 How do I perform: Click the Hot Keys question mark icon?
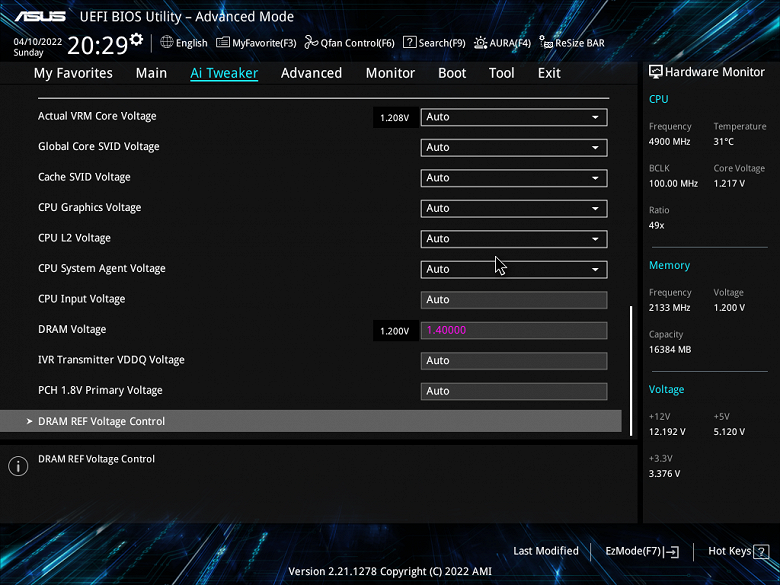[761, 552]
